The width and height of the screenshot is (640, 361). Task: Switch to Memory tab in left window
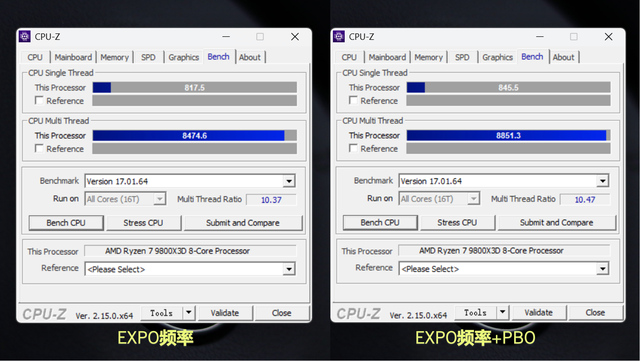coord(114,57)
